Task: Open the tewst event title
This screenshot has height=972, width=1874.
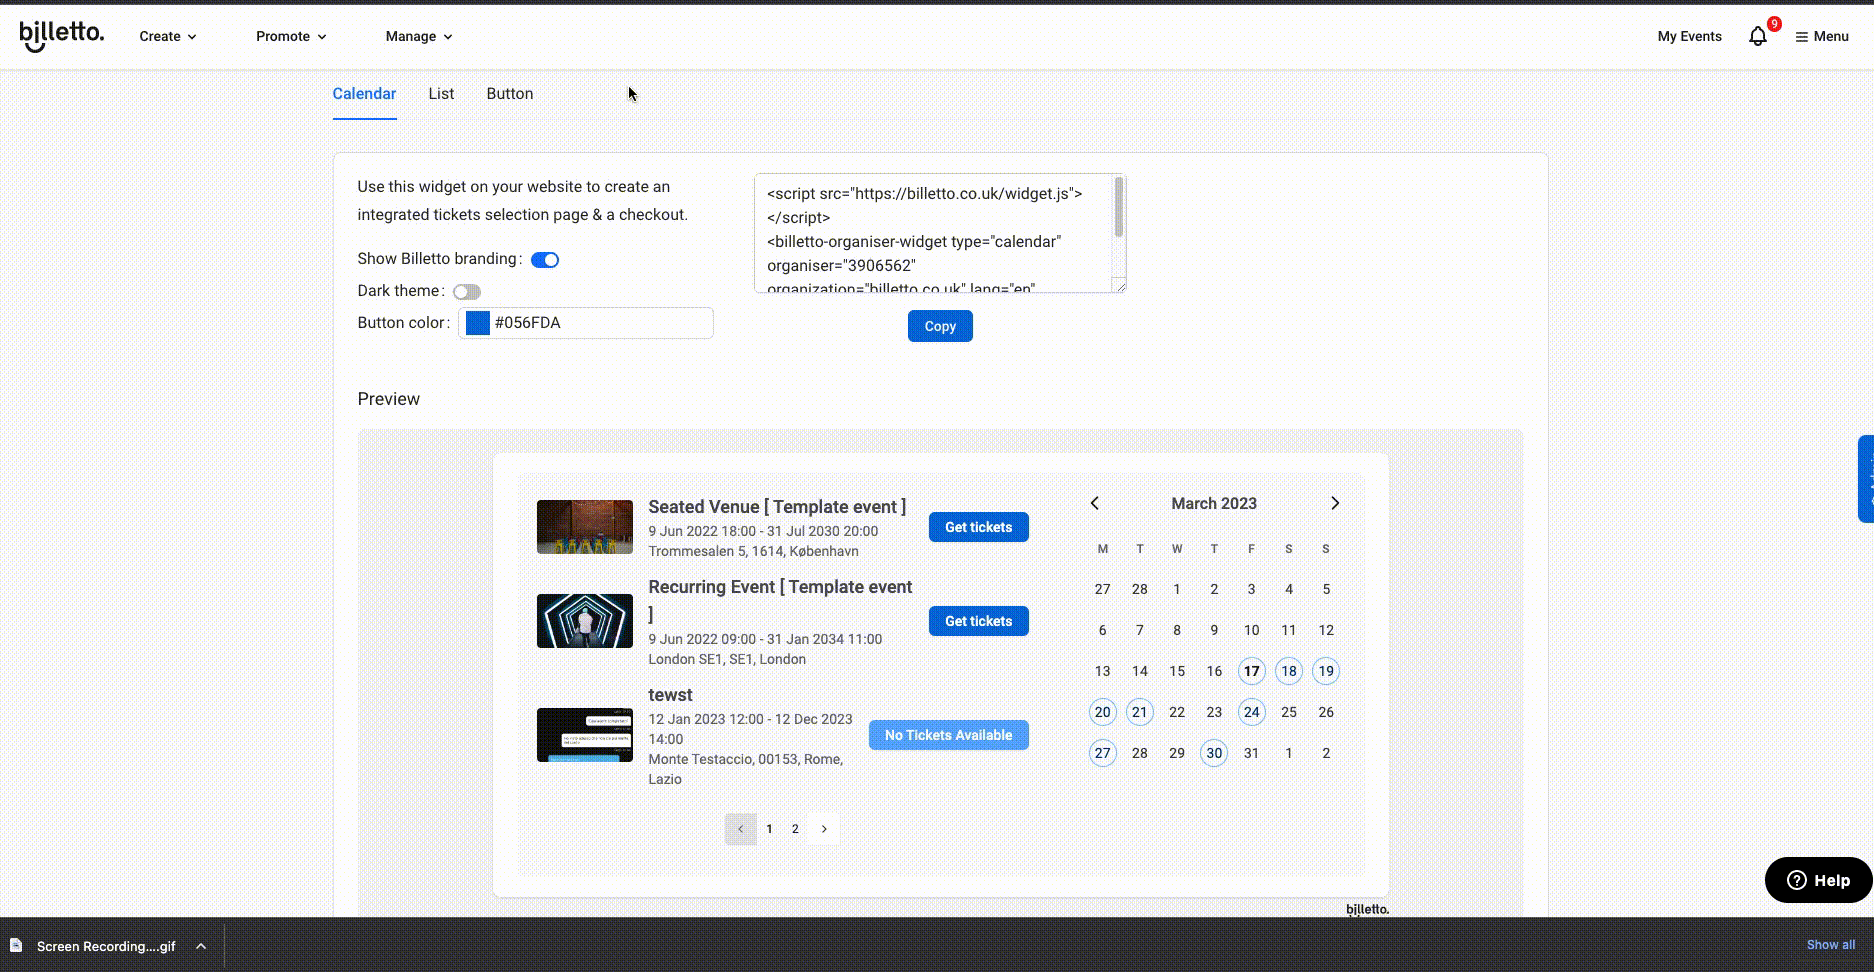Action: tap(670, 695)
